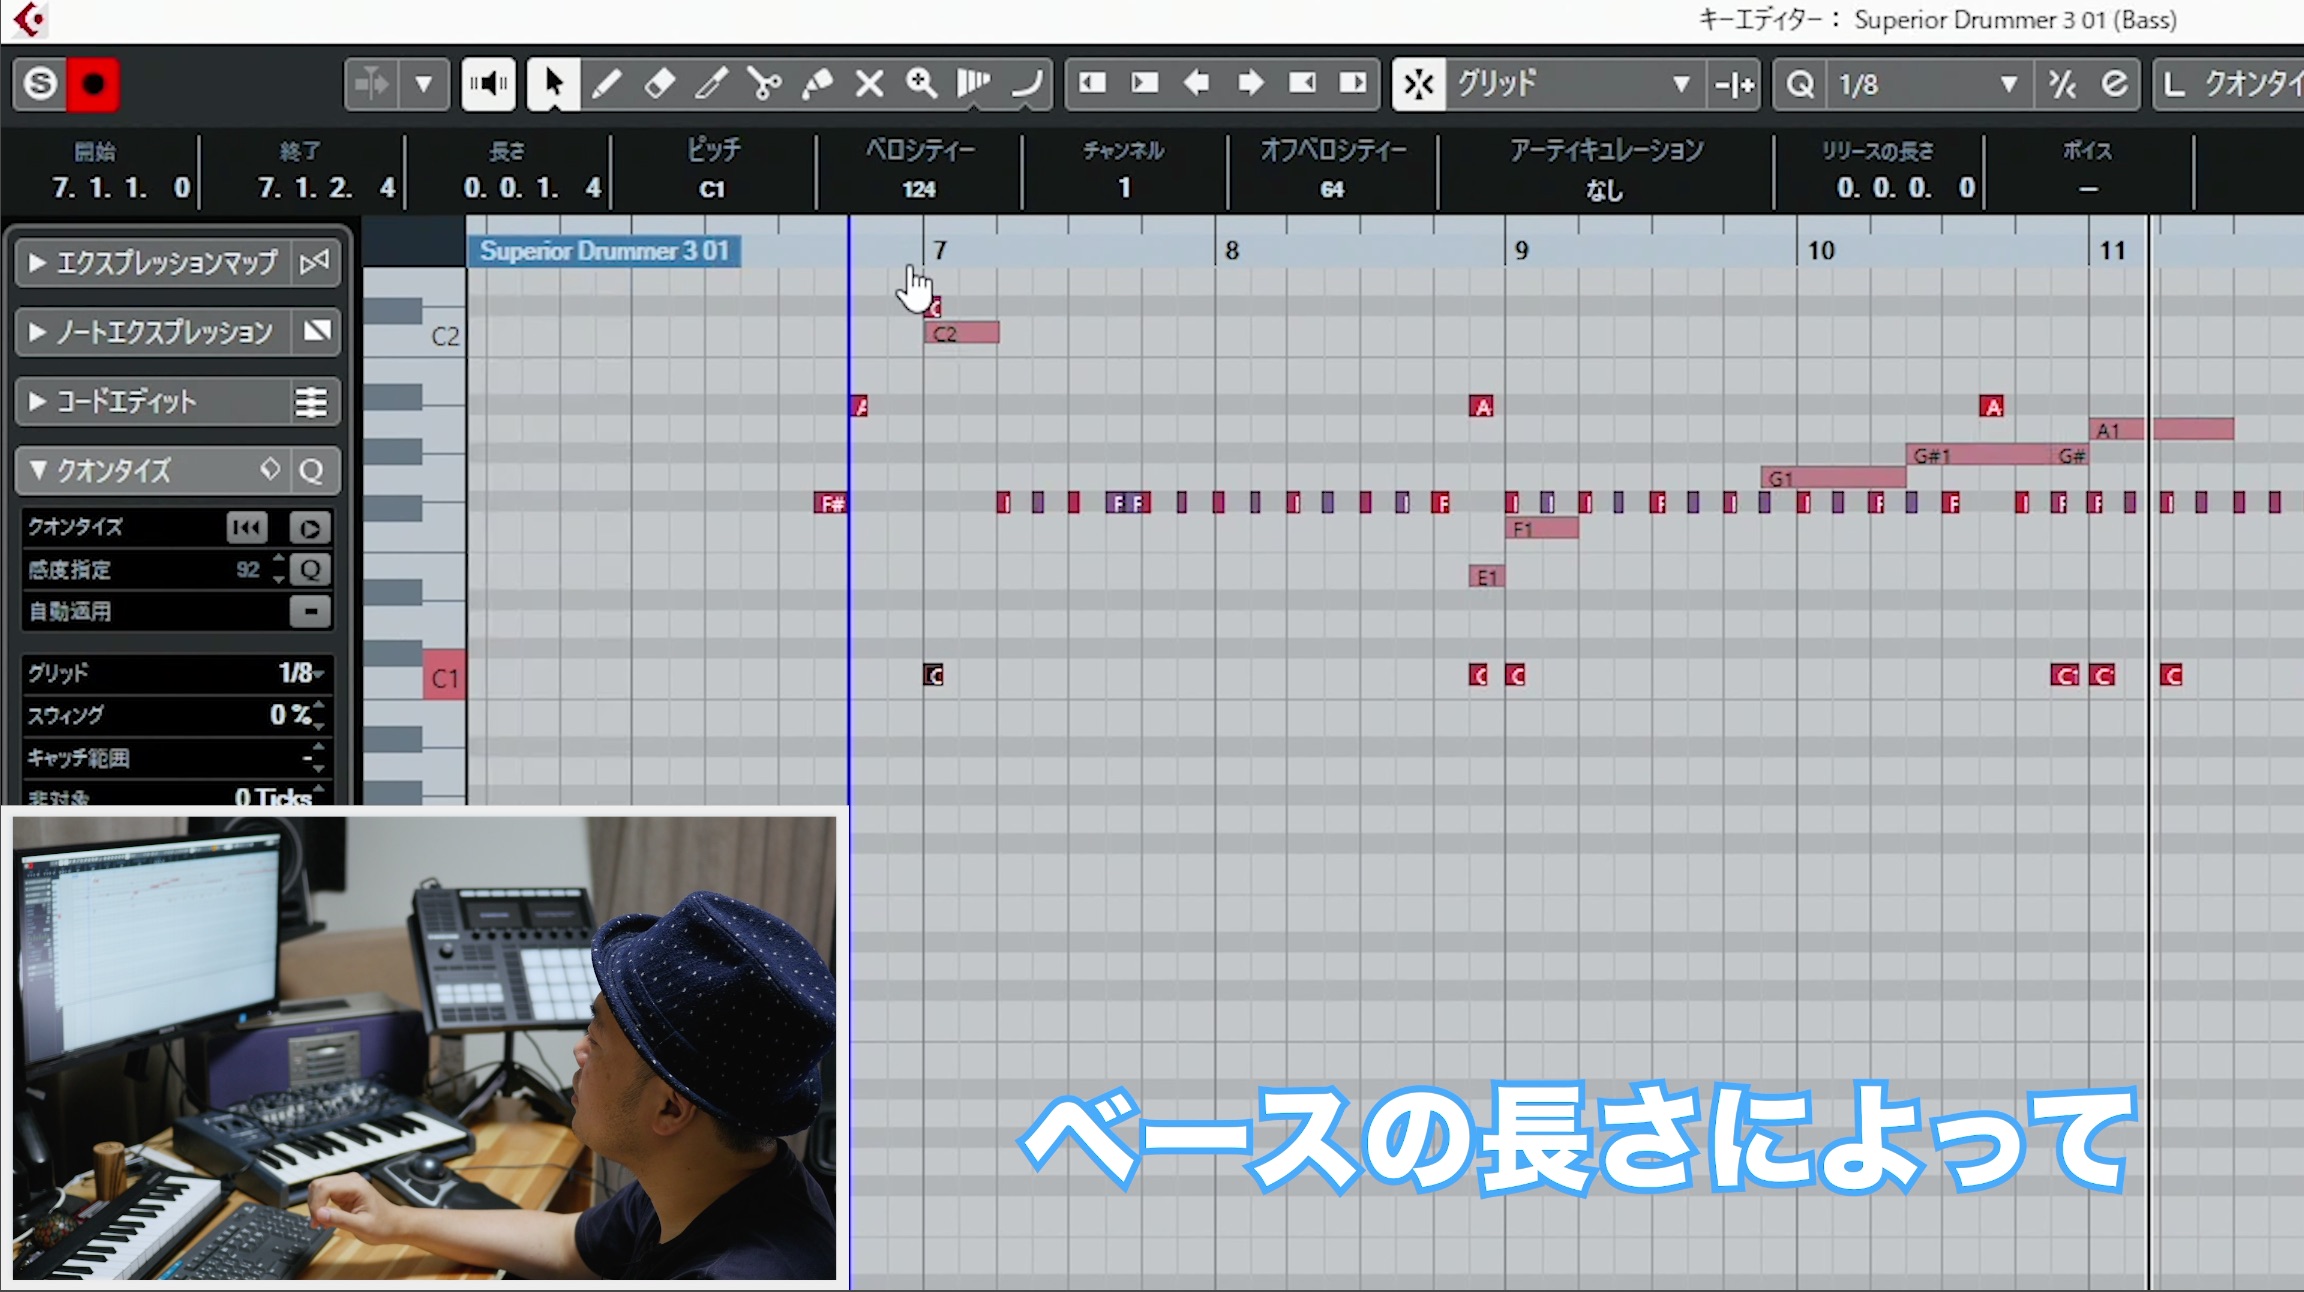
Task: Edit the 長さ length value
Action: click(533, 188)
